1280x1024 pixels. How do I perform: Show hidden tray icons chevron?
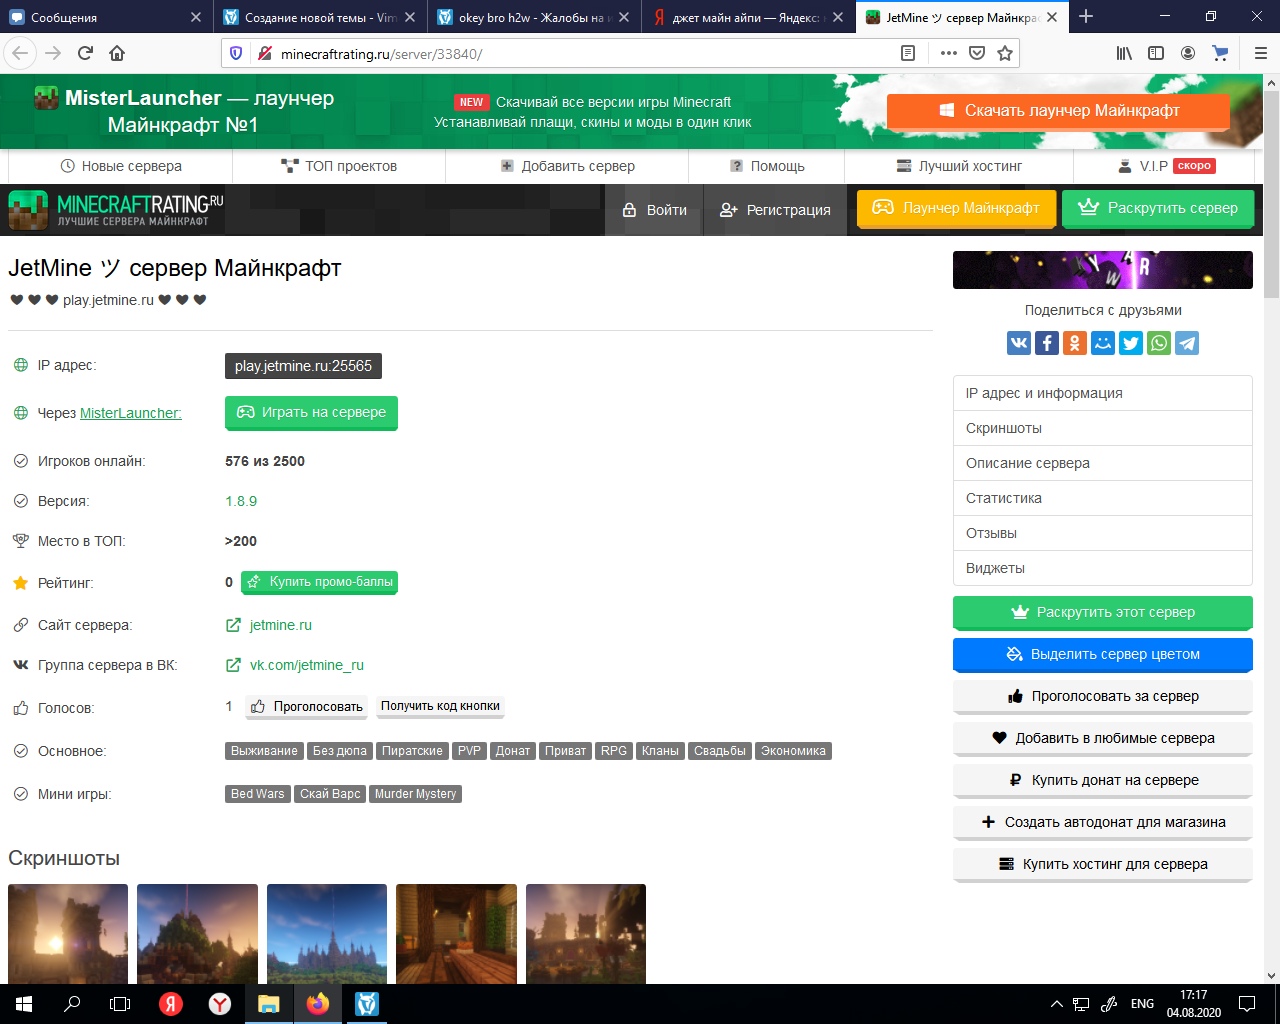pos(1057,1004)
